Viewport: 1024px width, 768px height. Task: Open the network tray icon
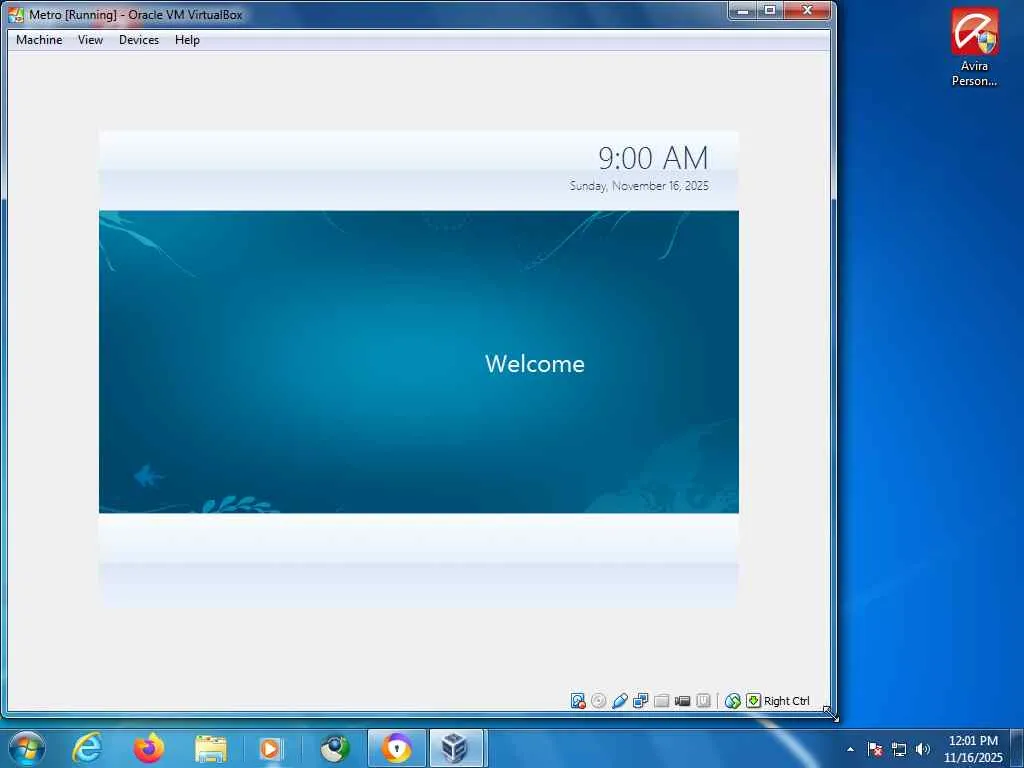pyautogui.click(x=899, y=749)
